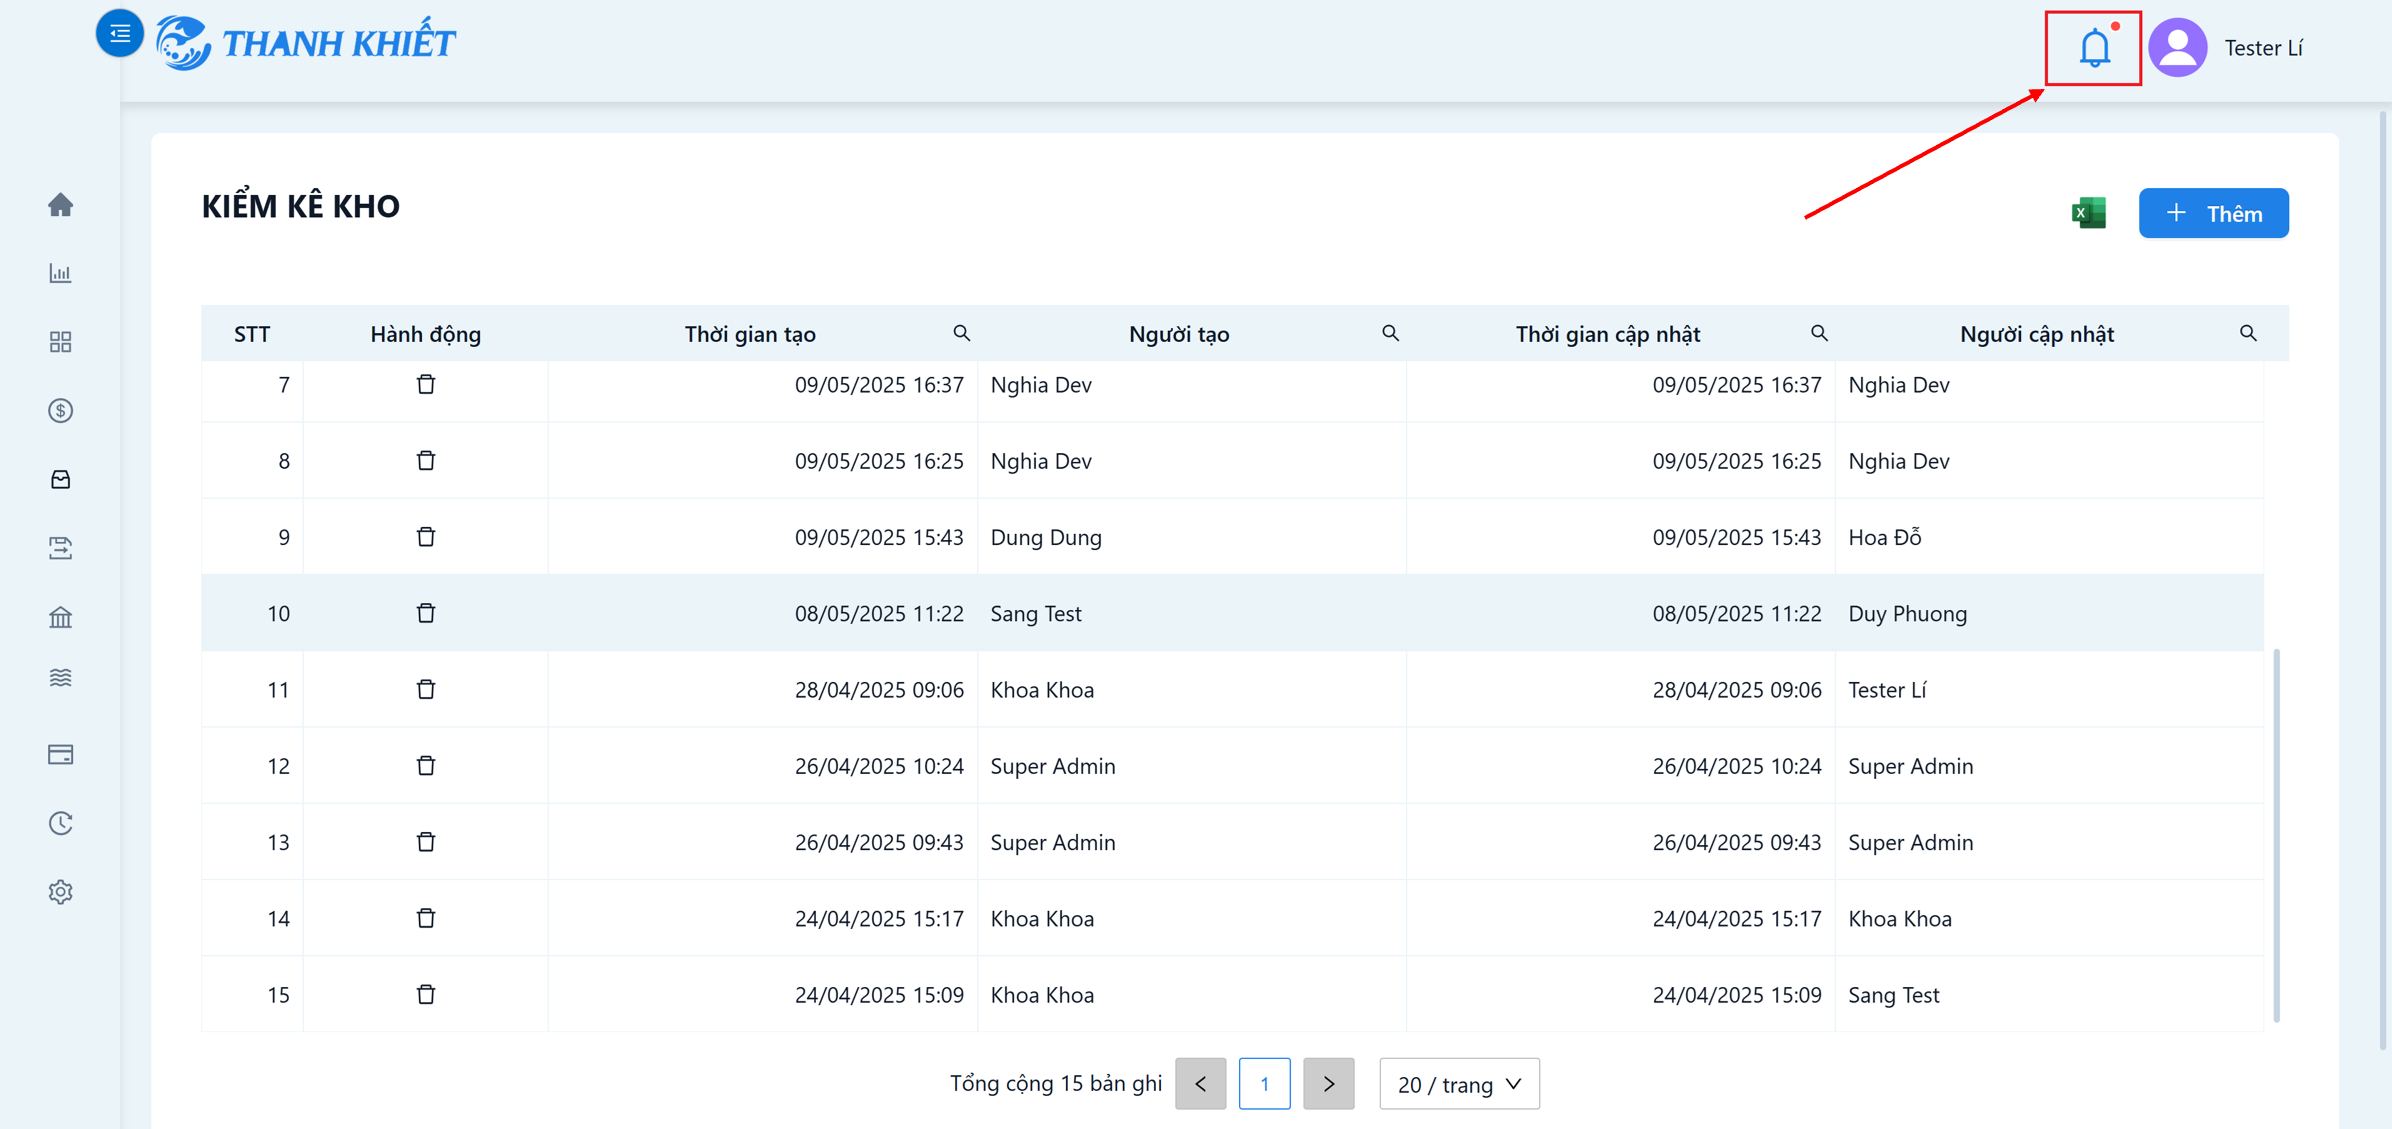Expand the 20 / trang page size dropdown
This screenshot has height=1129, width=2392.
(1460, 1084)
